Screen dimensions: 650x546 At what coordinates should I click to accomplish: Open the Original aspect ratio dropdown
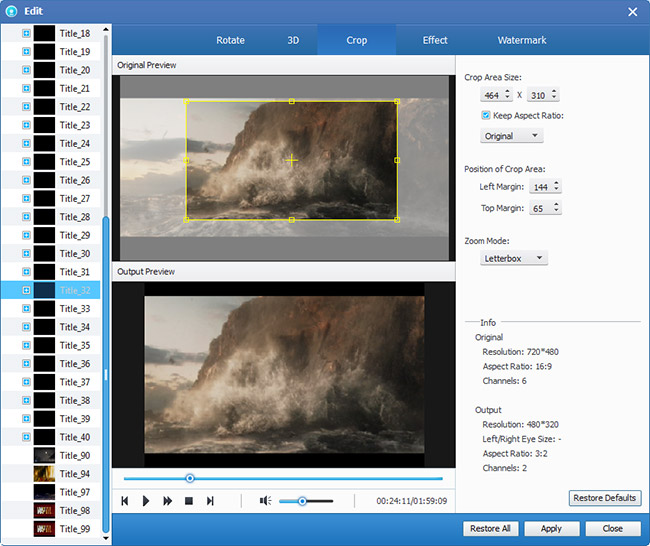[x=512, y=136]
